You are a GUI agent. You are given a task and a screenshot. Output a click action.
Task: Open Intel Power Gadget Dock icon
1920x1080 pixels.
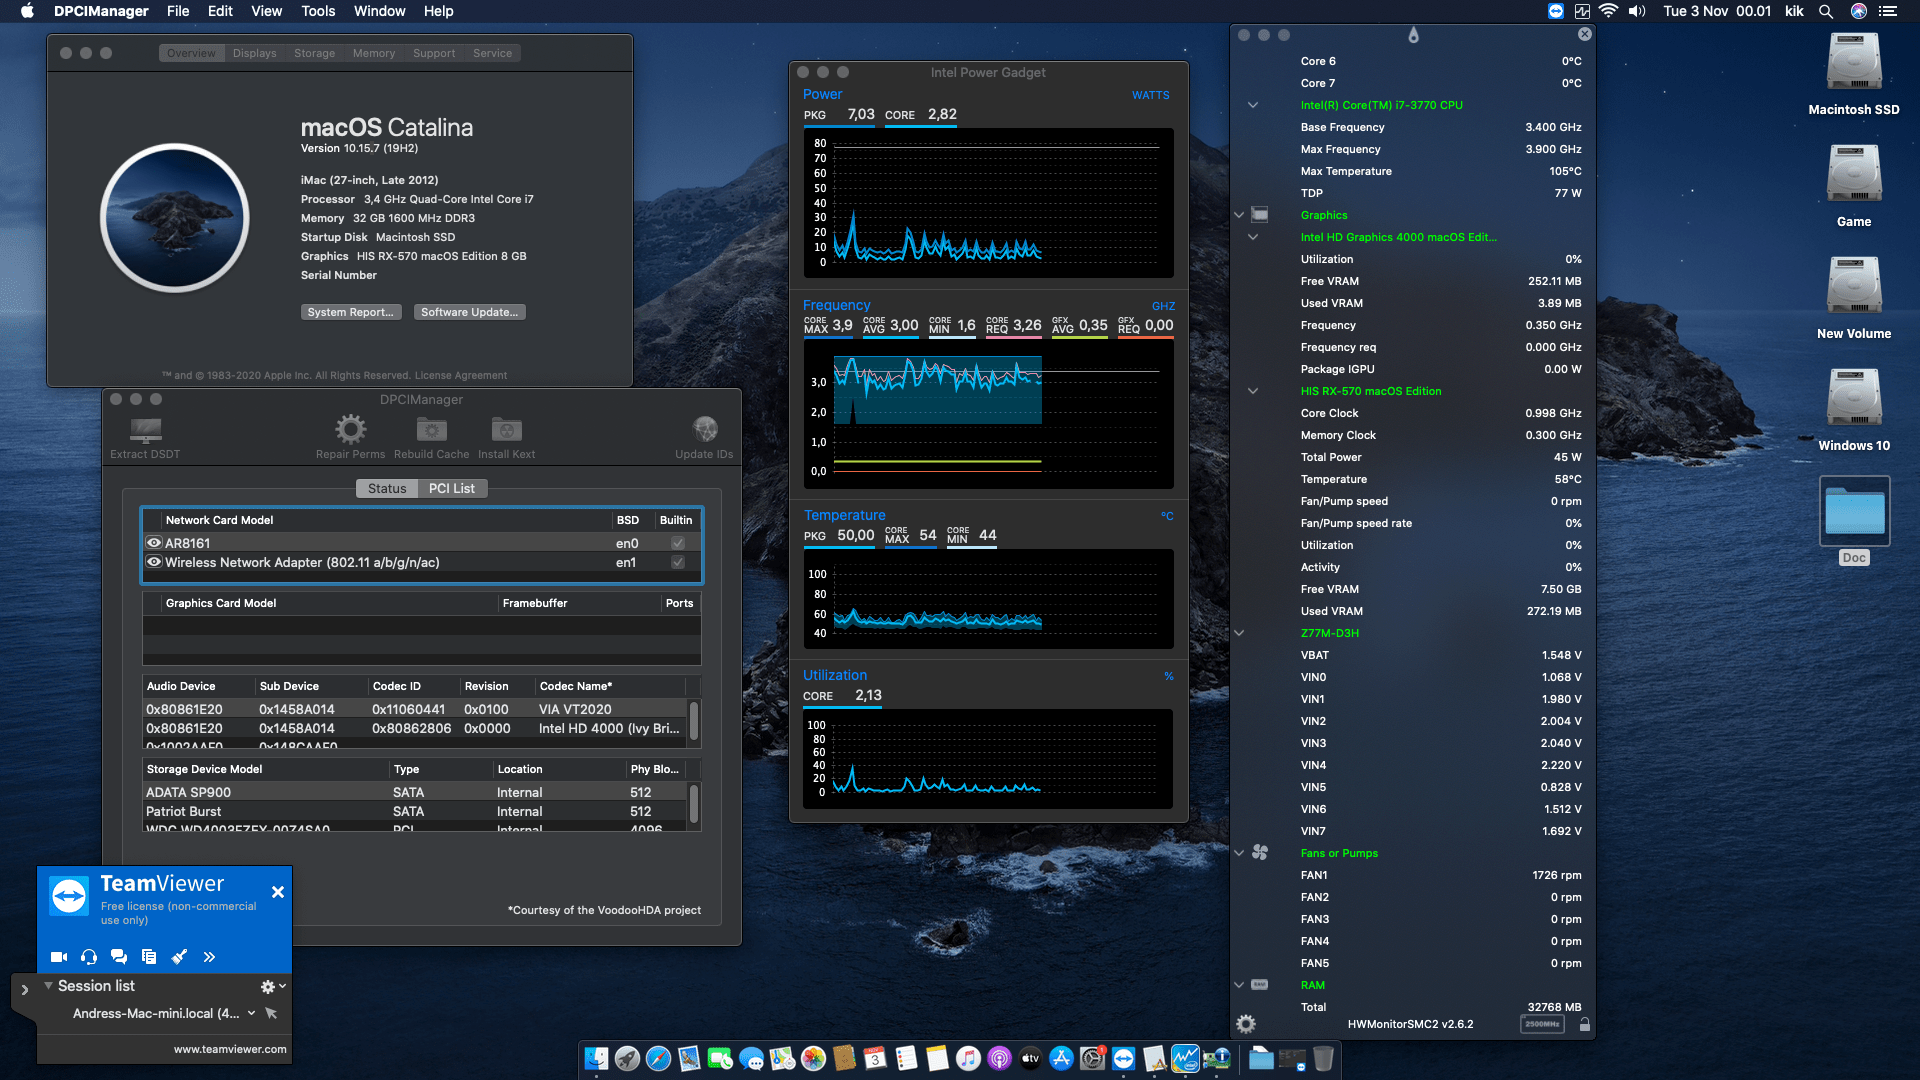click(x=1185, y=1058)
